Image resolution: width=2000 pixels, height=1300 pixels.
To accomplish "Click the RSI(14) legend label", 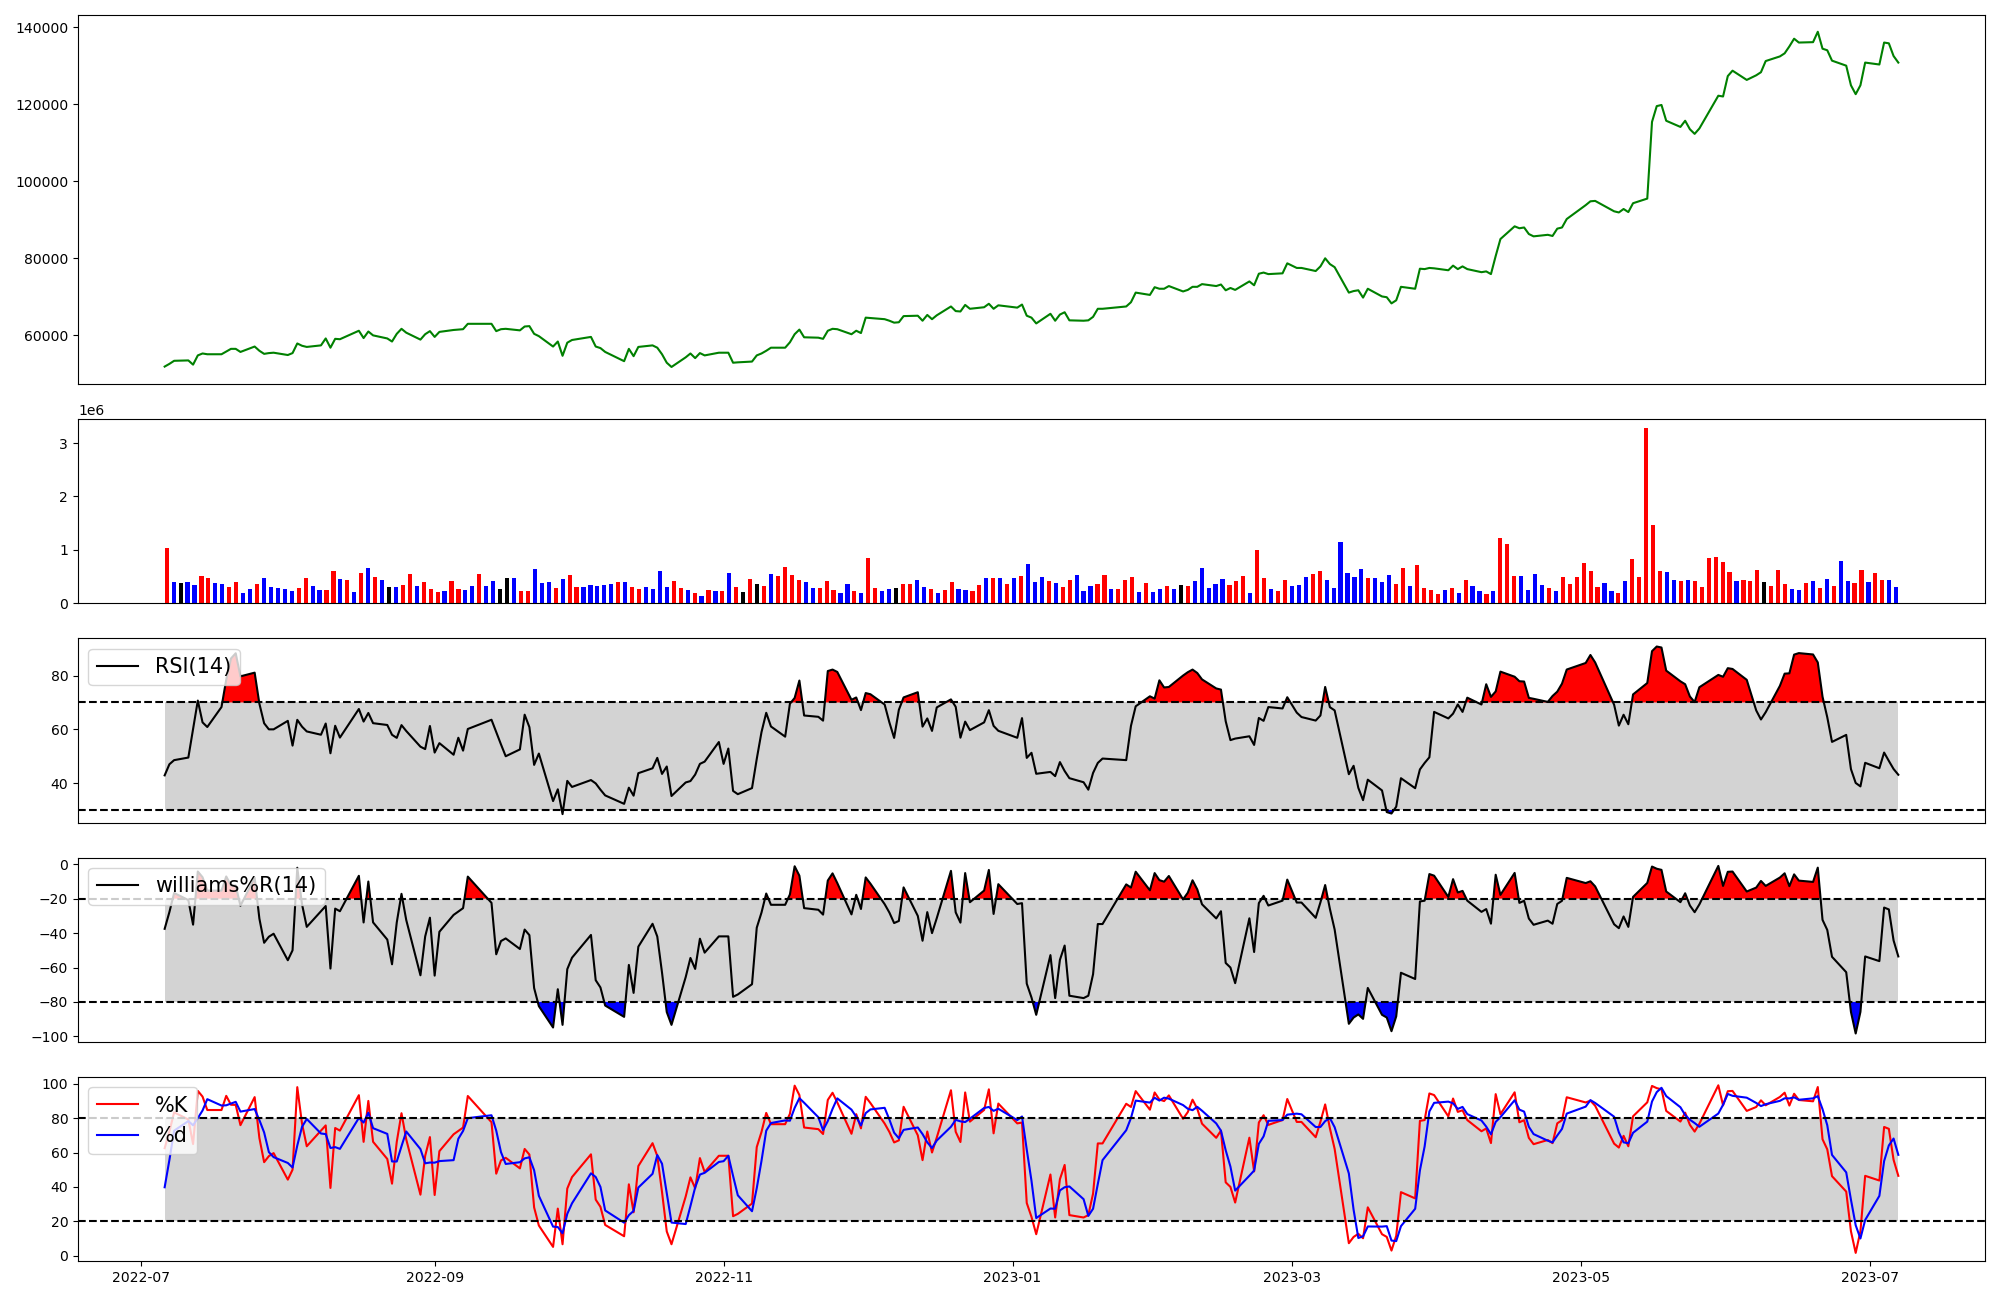I will [x=192, y=666].
